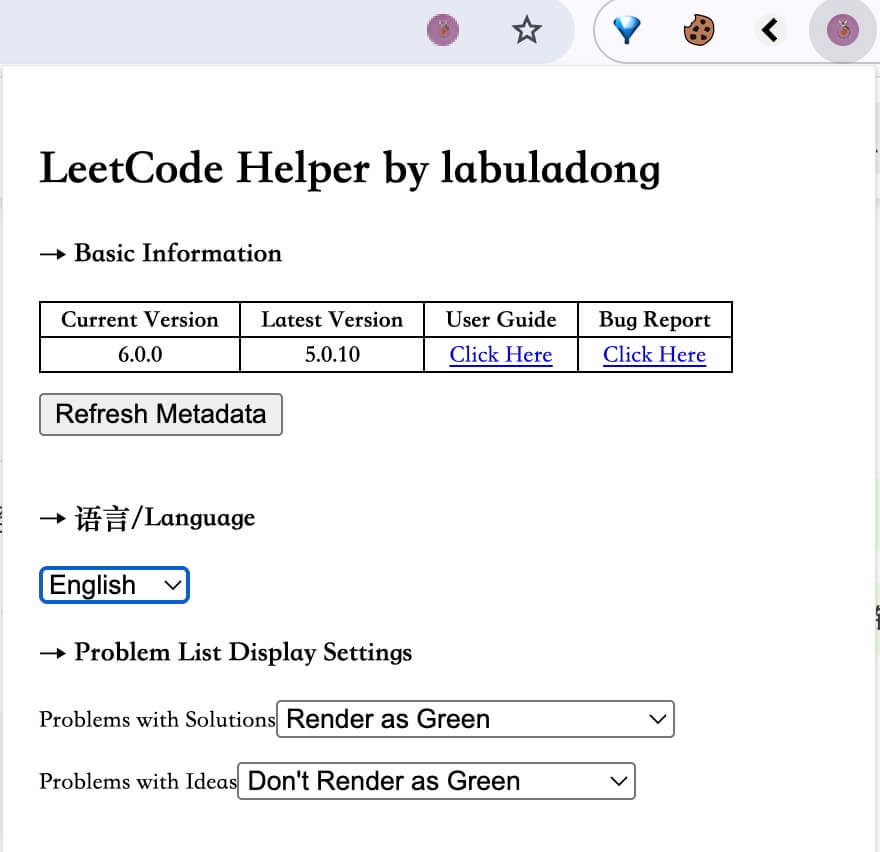Click the highlighted LeetCode Helper extension icon
The image size is (880, 852).
[842, 30]
